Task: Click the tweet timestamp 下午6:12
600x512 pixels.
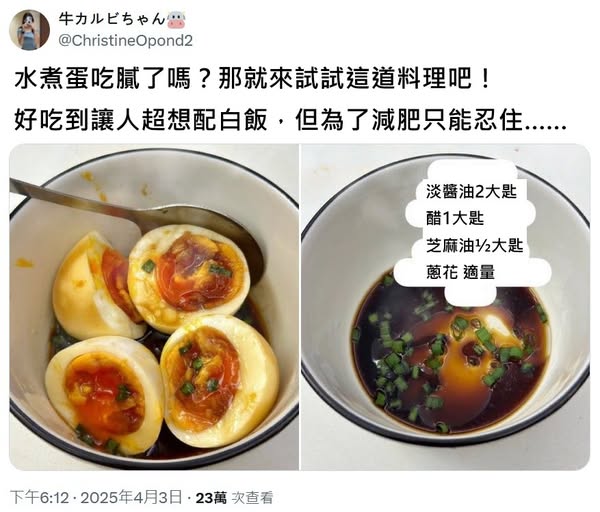Action: pyautogui.click(x=39, y=497)
